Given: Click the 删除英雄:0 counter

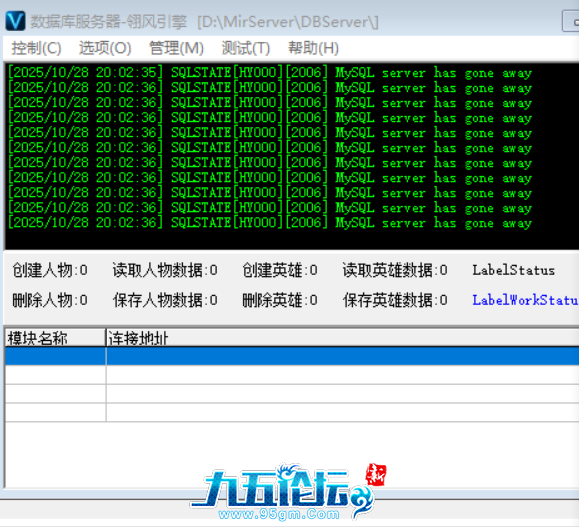Looking at the screenshot, I should 280,300.
